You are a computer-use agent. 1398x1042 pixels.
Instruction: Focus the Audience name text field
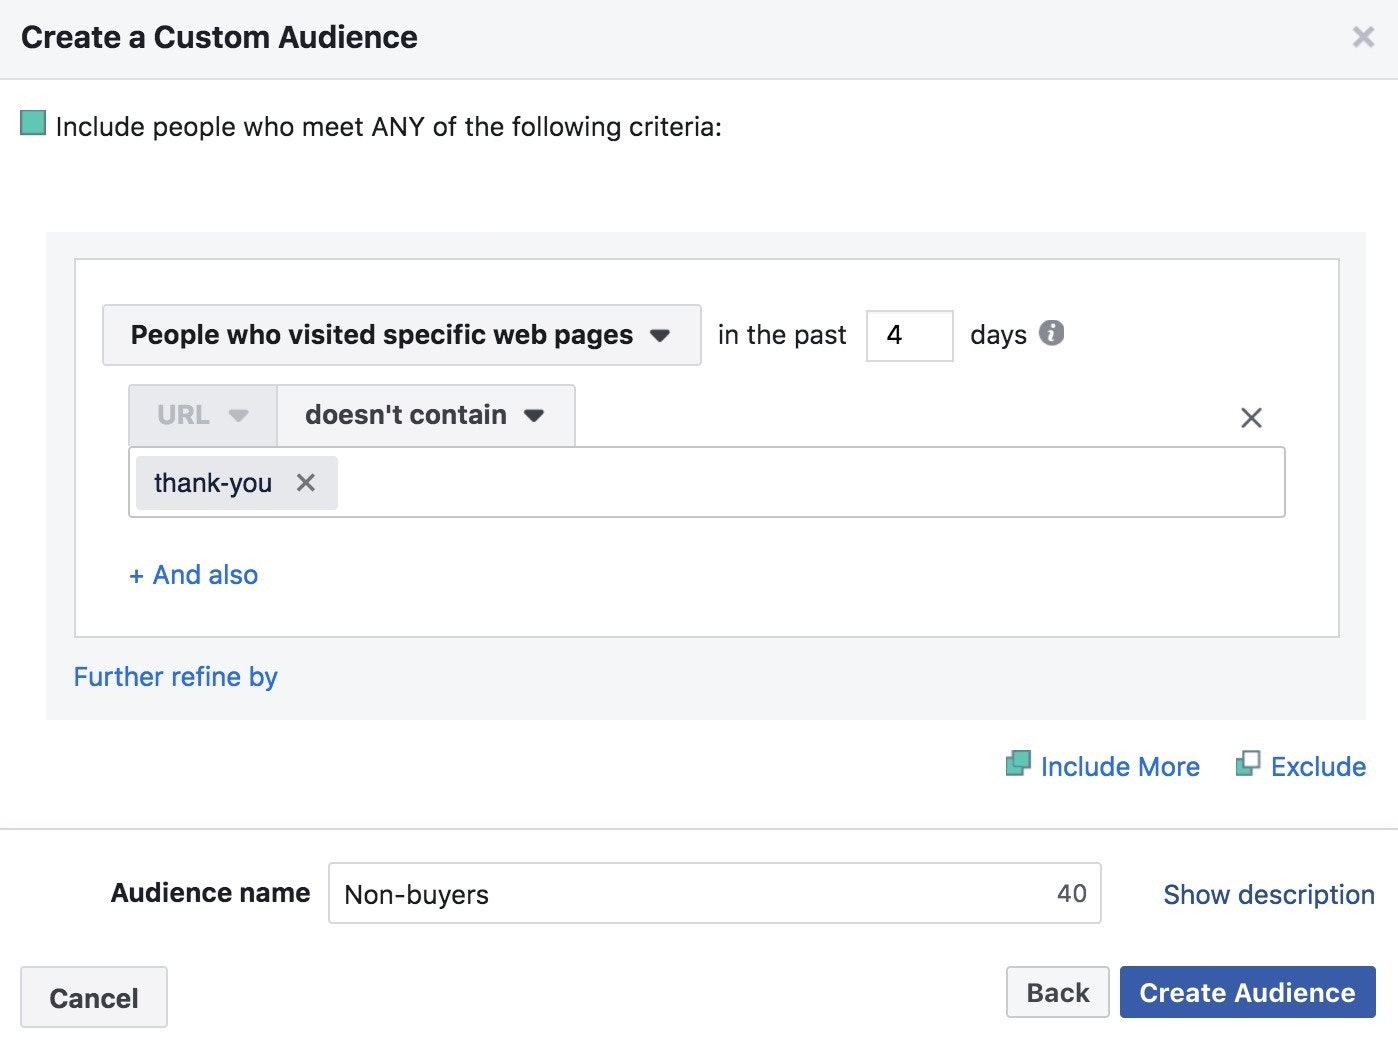pyautogui.click(x=690, y=894)
